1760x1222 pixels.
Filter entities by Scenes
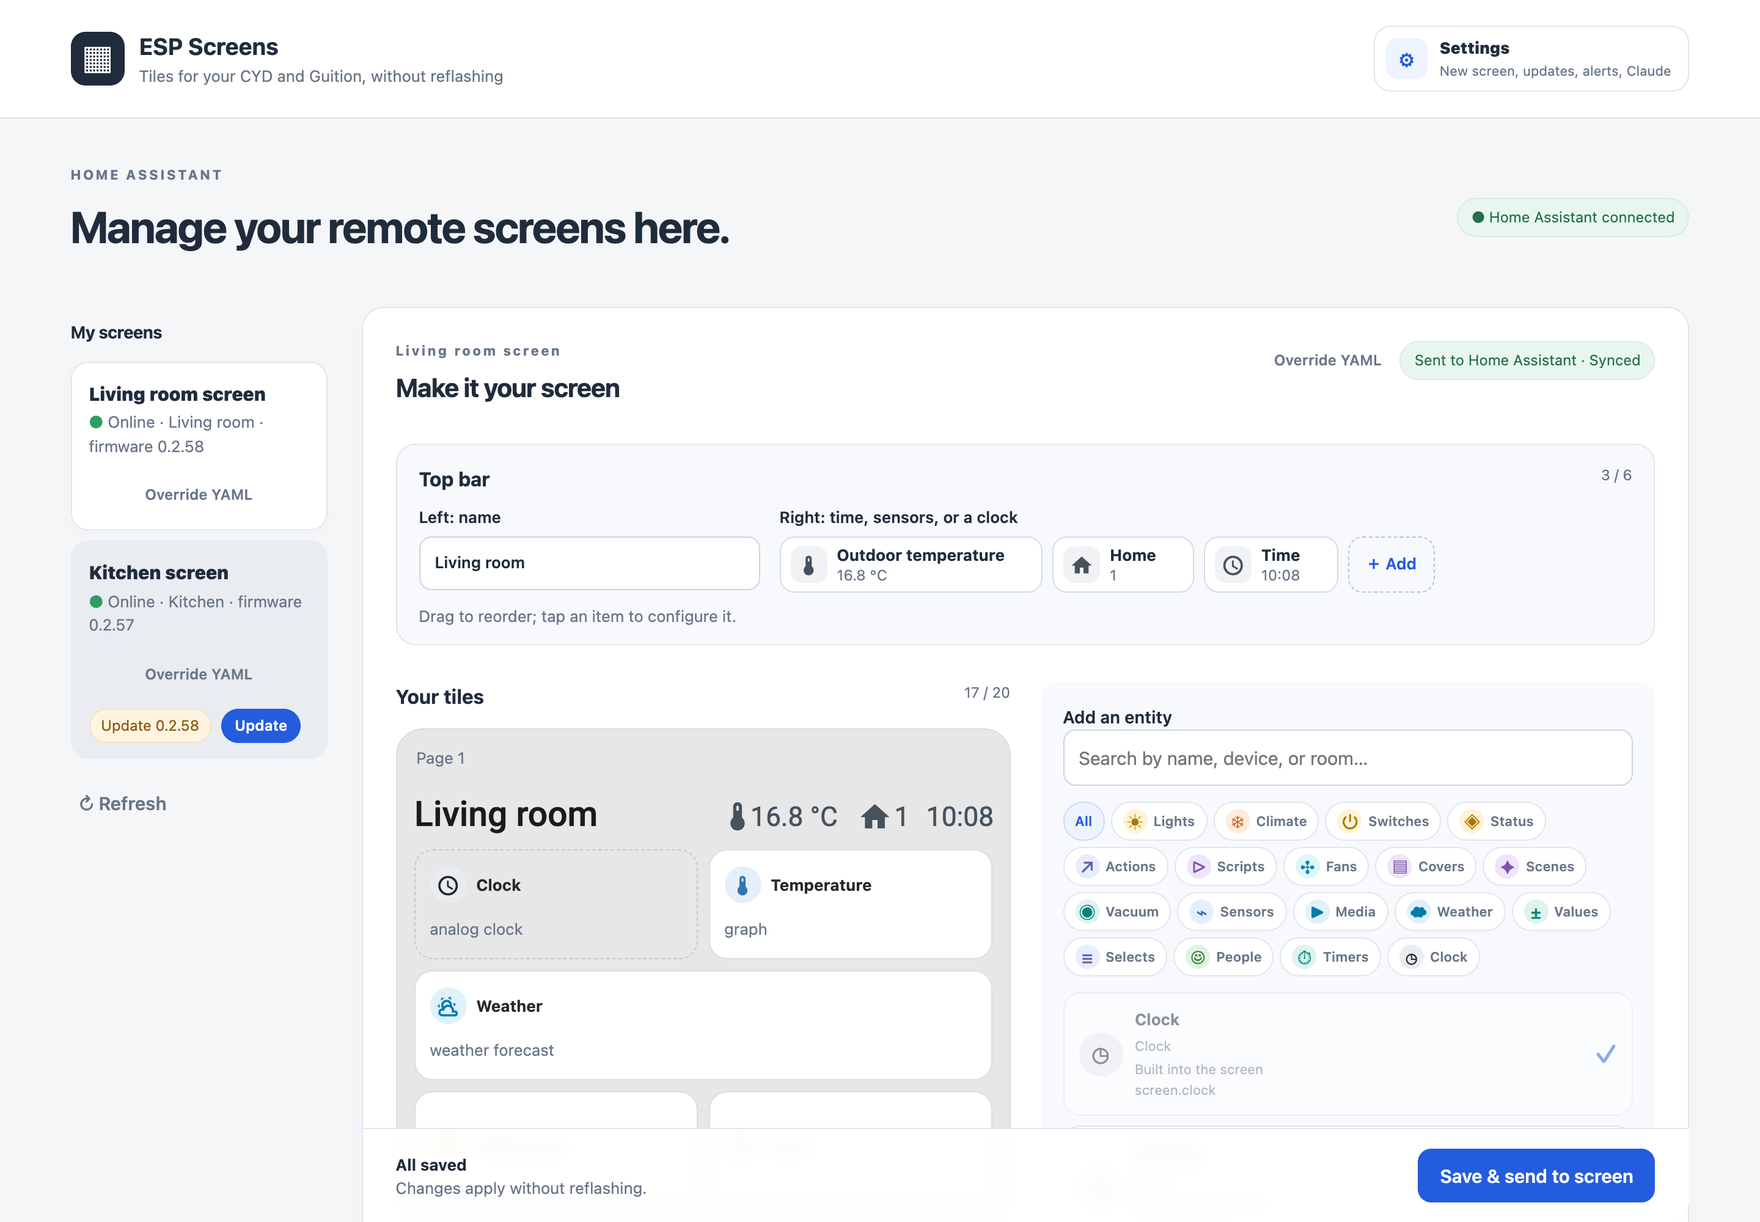[1535, 866]
